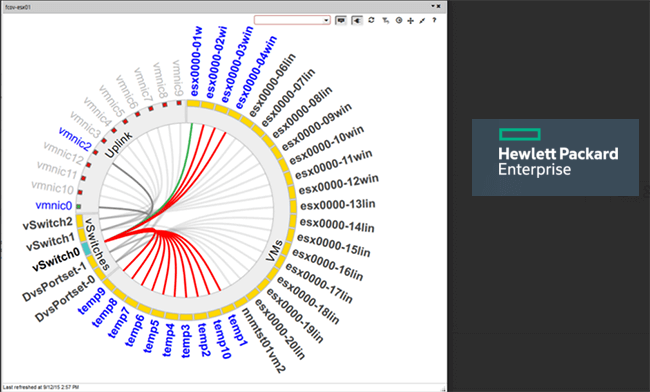Screen dimensions: 650x392
Task: Select the blue vmnic0 uplink label
Action: point(54,205)
